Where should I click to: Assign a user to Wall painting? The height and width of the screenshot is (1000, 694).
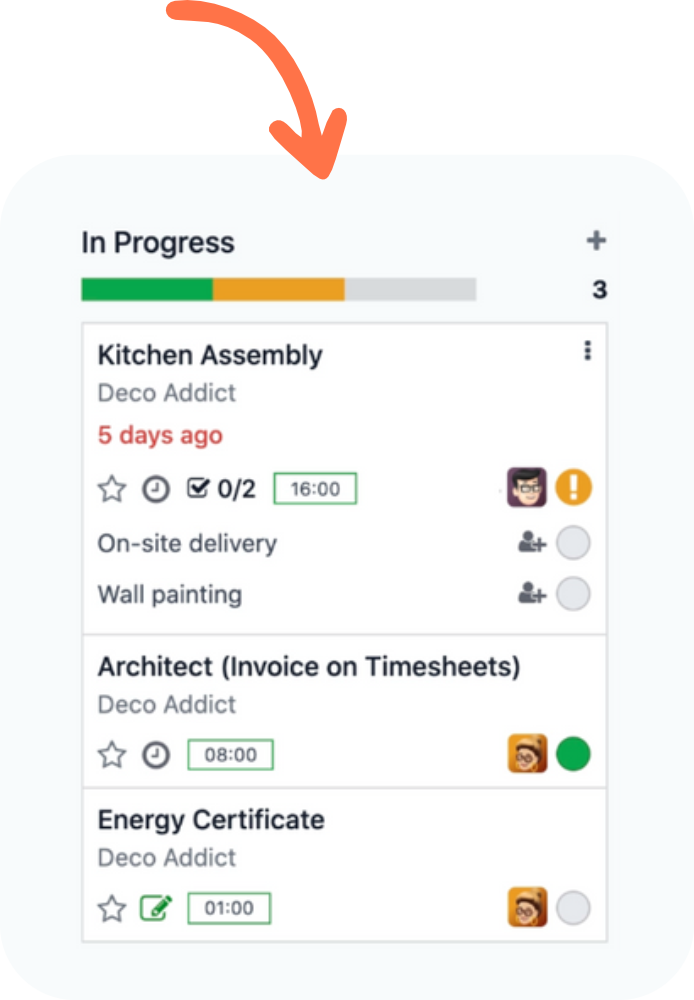pos(532,594)
